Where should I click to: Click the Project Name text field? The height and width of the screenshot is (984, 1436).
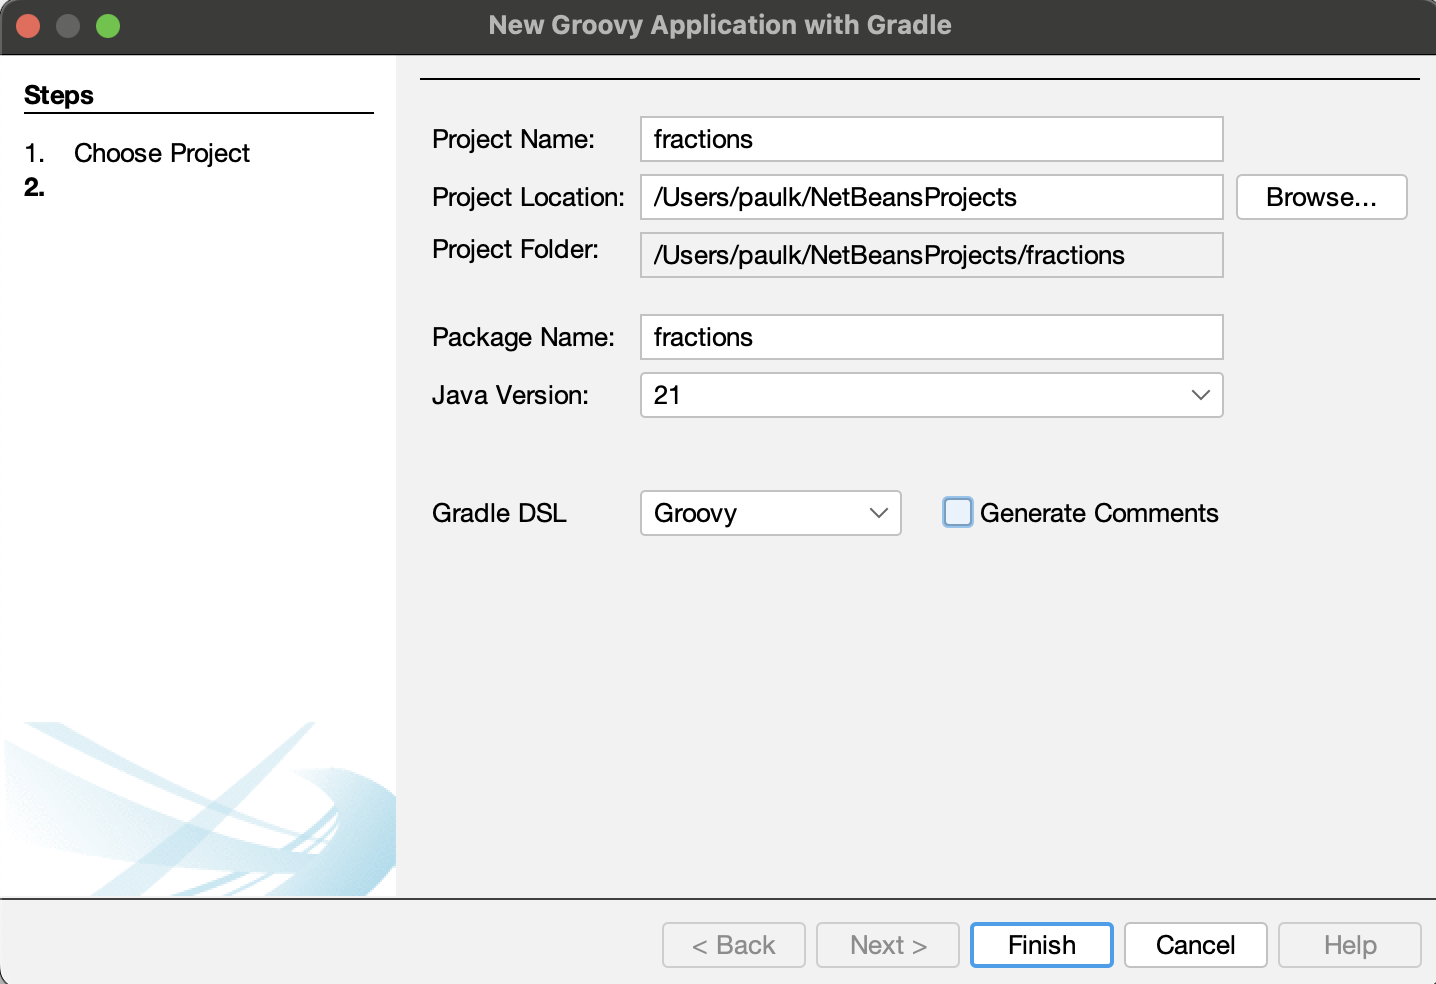click(x=930, y=139)
